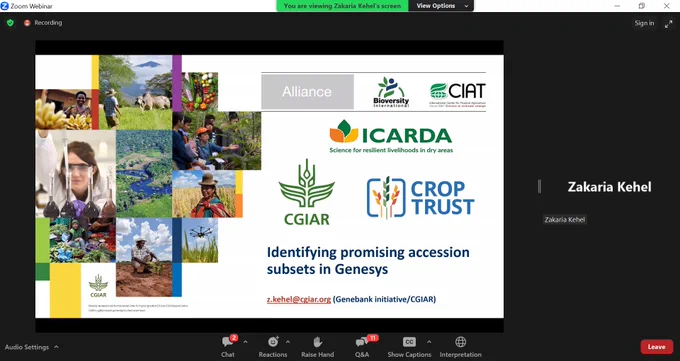Image resolution: width=680 pixels, height=361 pixels.
Task: Click the gray Alliance box
Action: click(307, 92)
